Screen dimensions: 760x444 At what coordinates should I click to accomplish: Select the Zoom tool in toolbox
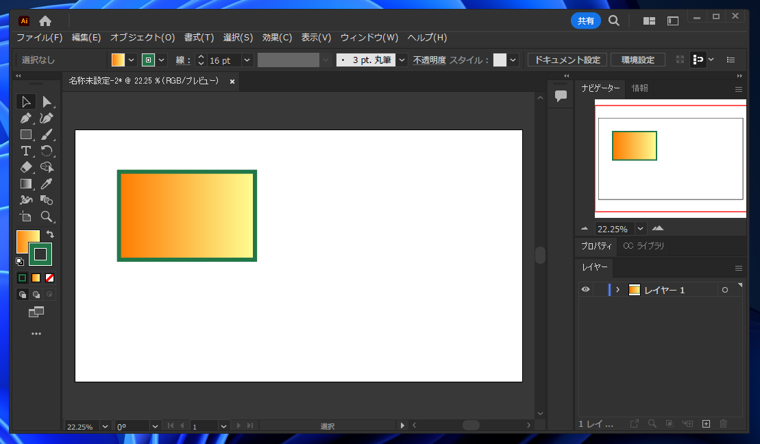tap(47, 217)
